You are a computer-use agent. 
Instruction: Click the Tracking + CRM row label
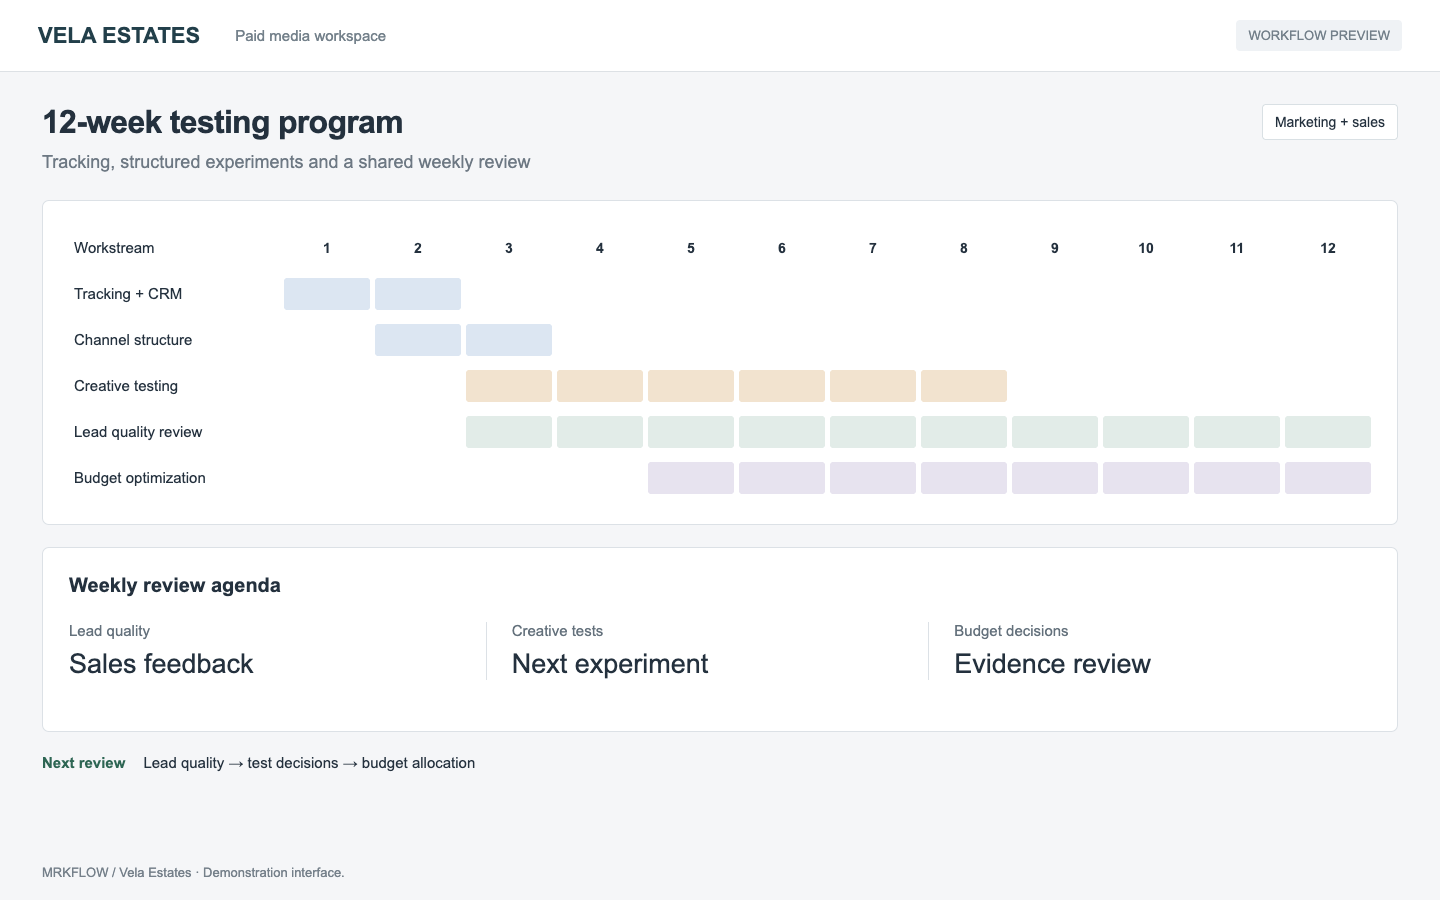point(128,294)
